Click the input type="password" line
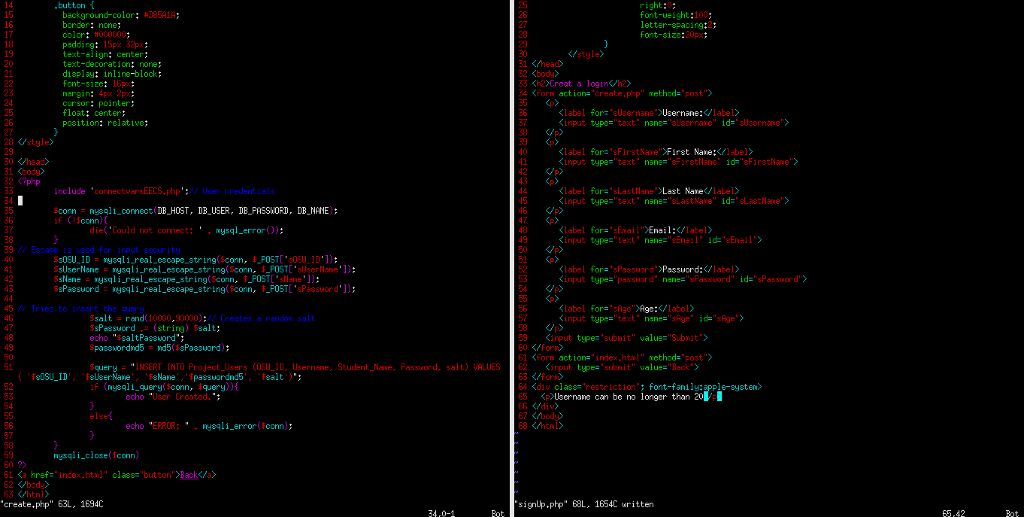 tap(683, 279)
